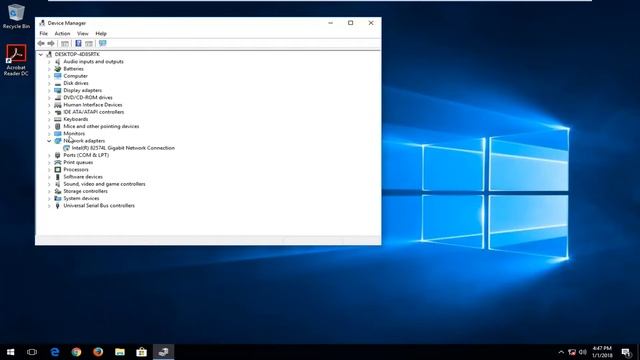Screen dimensions: 640x360
Task: Open the Action Center notification icon
Action: 626,352
